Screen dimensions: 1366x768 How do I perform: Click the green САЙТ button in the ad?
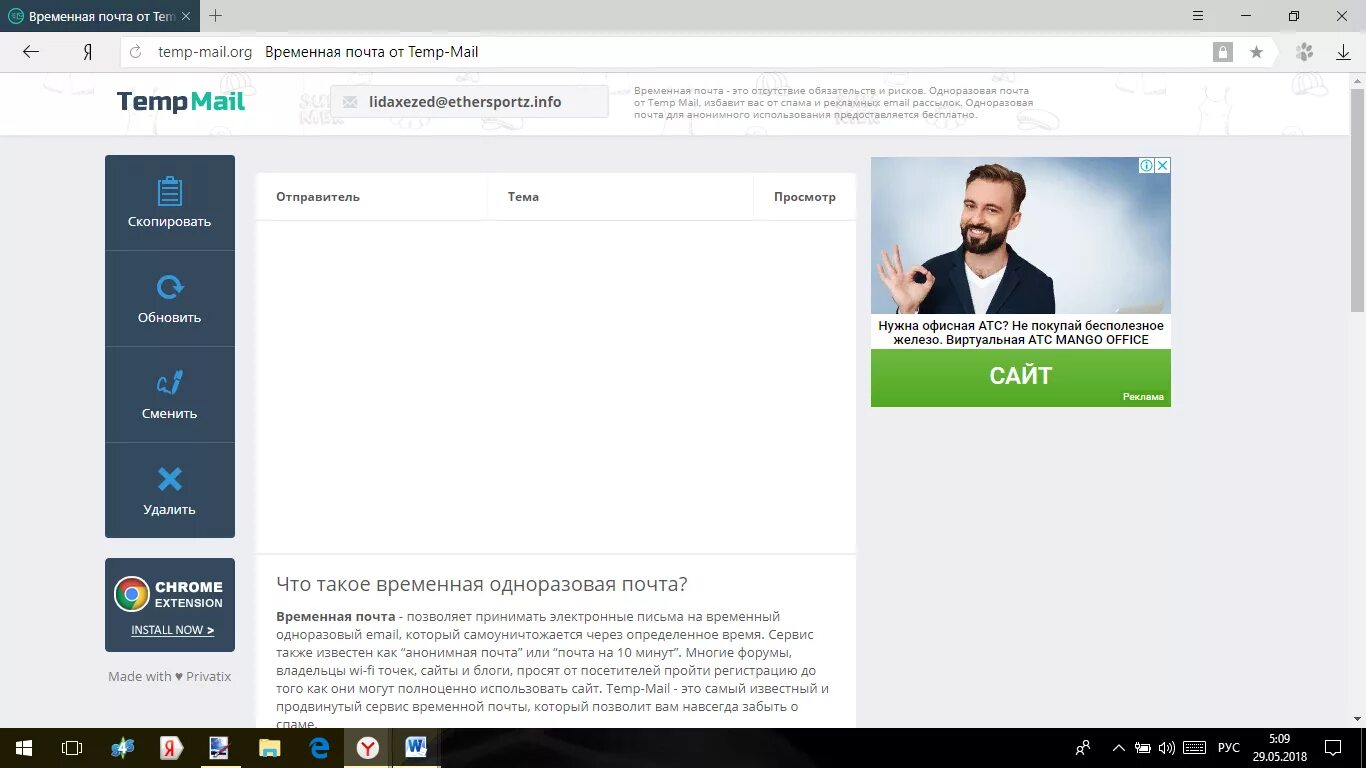(1020, 377)
